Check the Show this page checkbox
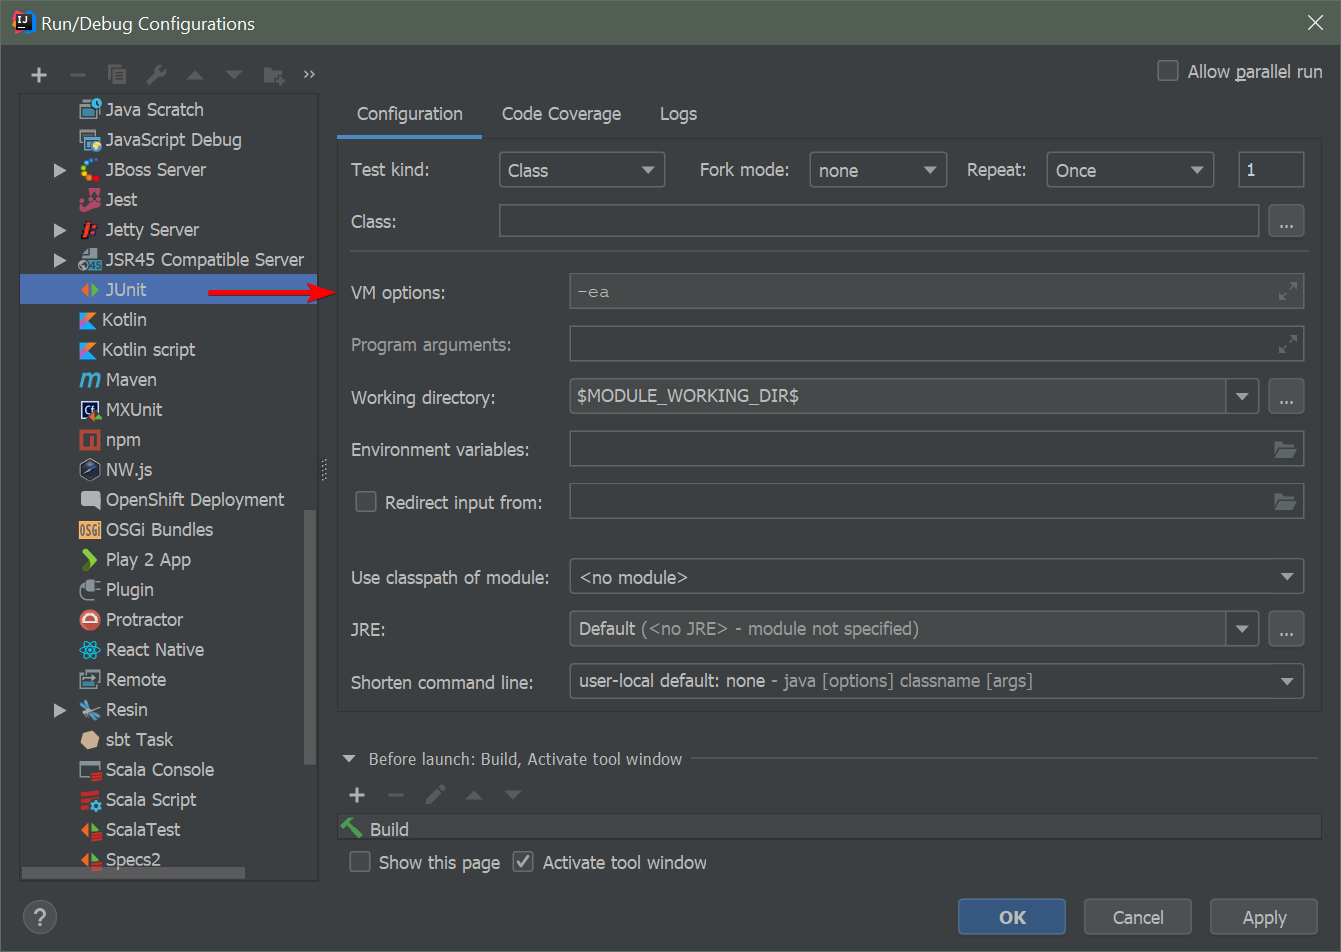Viewport: 1341px width, 952px height. coord(360,861)
